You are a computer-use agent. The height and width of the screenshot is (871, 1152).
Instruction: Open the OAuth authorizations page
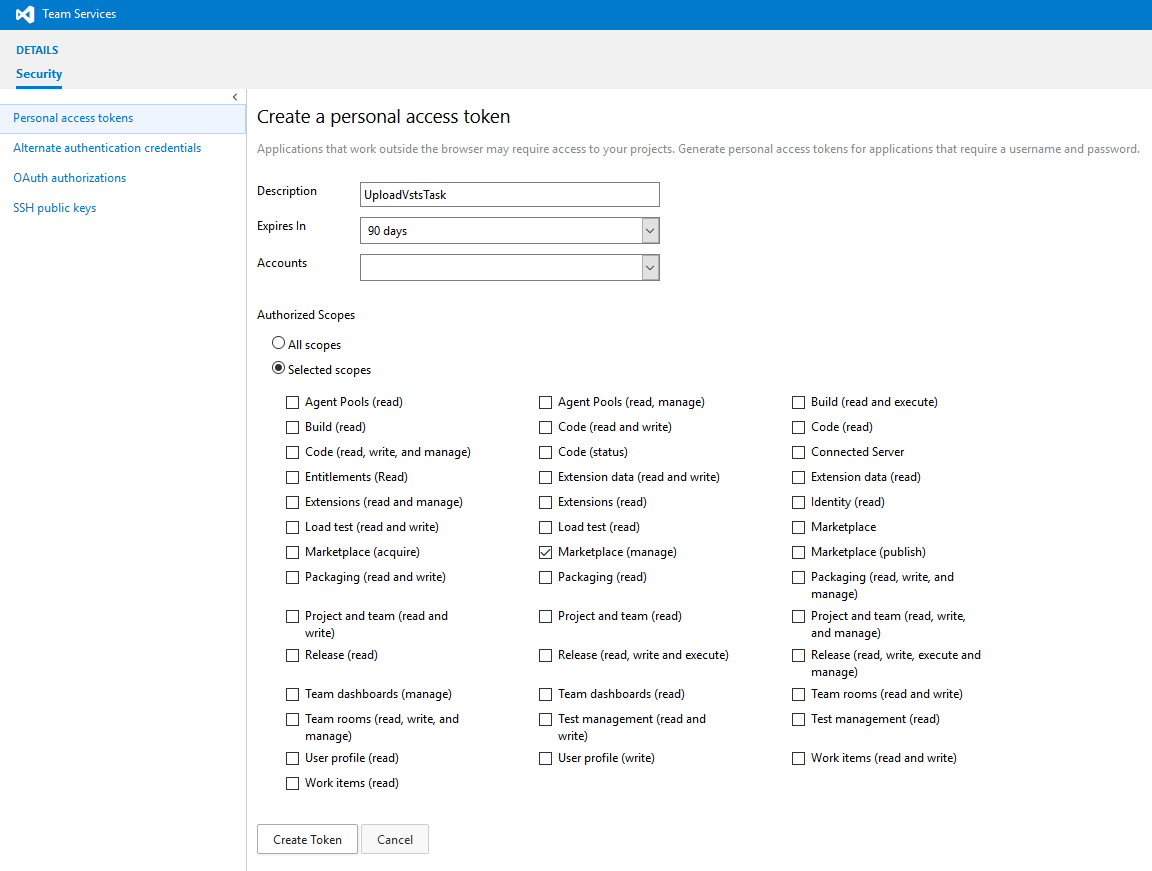[70, 178]
